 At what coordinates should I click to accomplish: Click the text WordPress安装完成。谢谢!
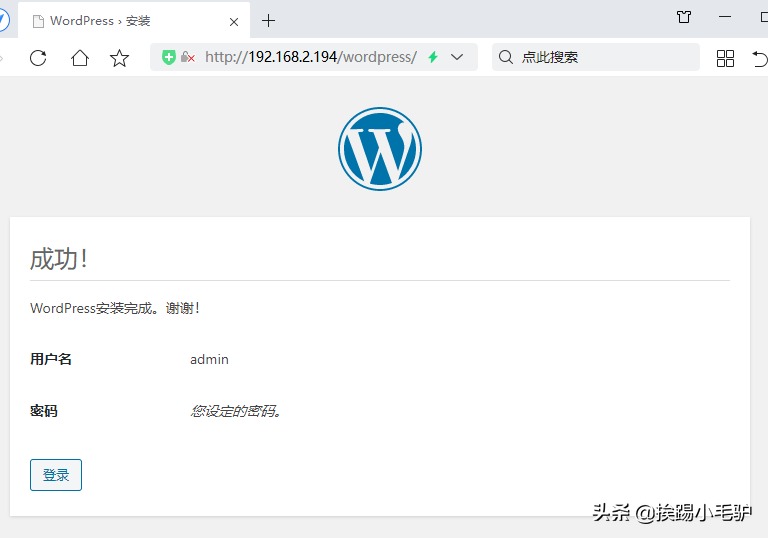[x=115, y=308]
